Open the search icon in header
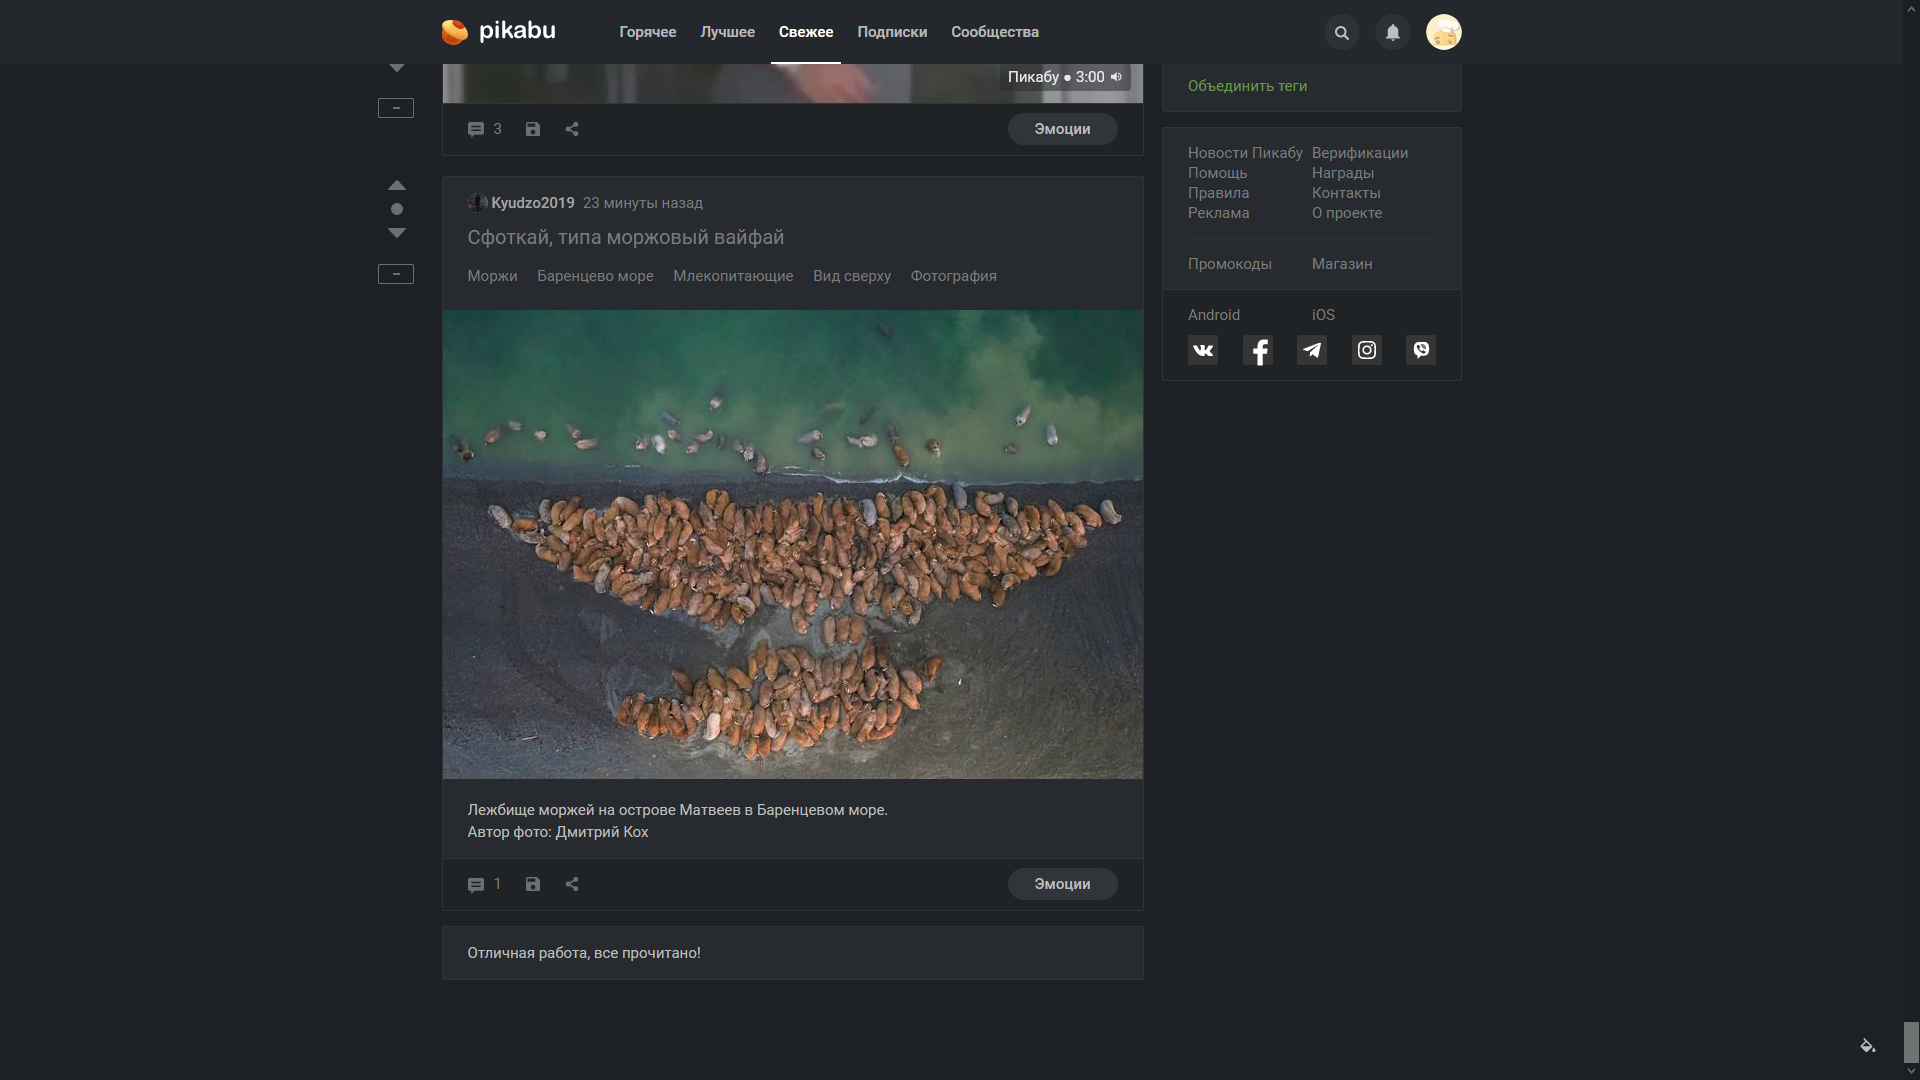The image size is (1920, 1080). point(1341,33)
